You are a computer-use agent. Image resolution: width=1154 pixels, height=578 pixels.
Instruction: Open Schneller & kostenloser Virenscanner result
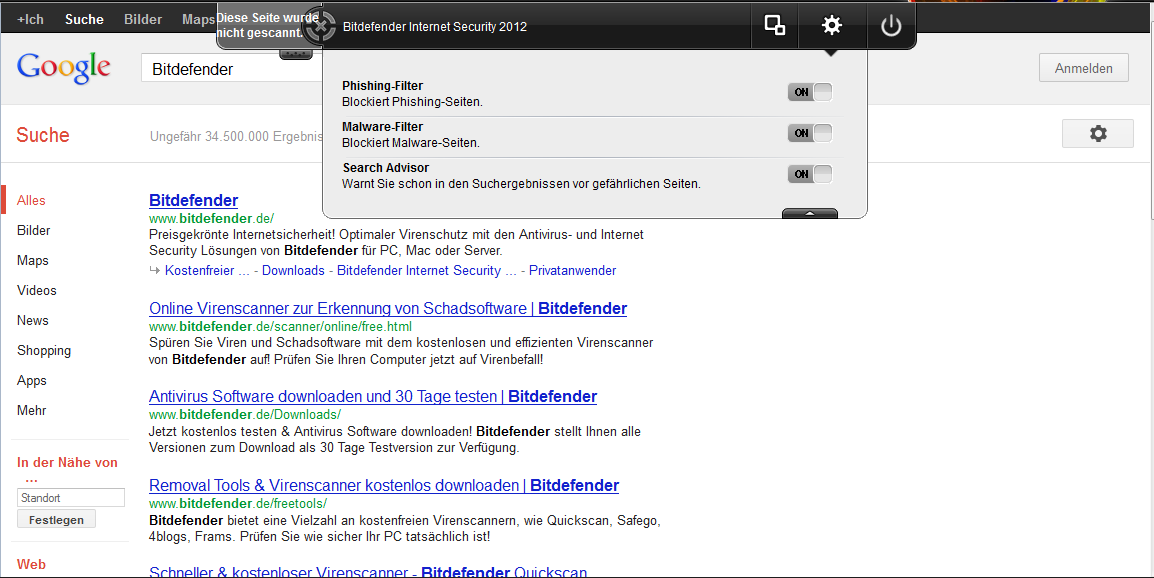368,571
